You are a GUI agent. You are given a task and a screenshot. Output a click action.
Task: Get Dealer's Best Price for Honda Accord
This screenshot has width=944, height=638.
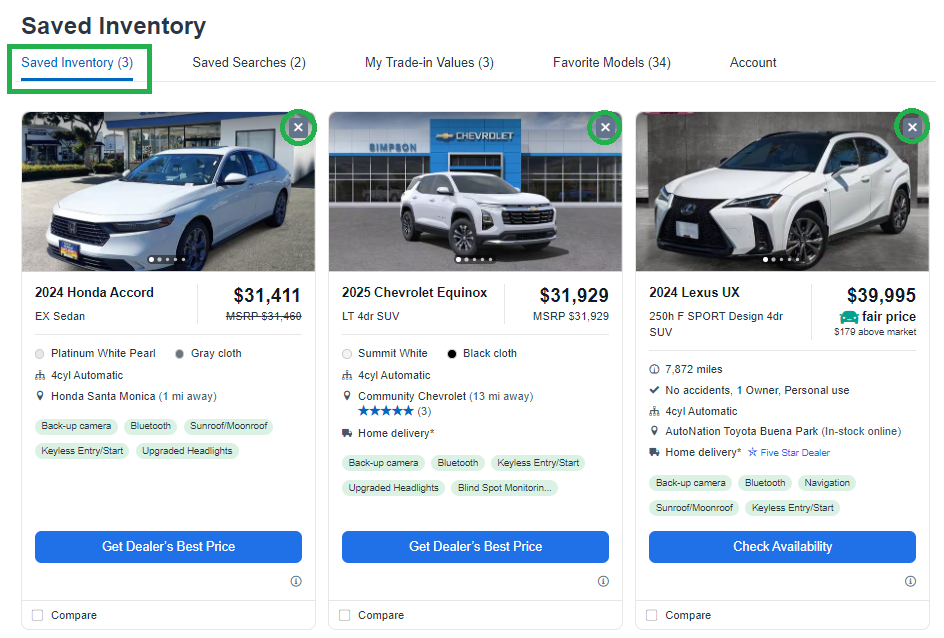pos(169,547)
